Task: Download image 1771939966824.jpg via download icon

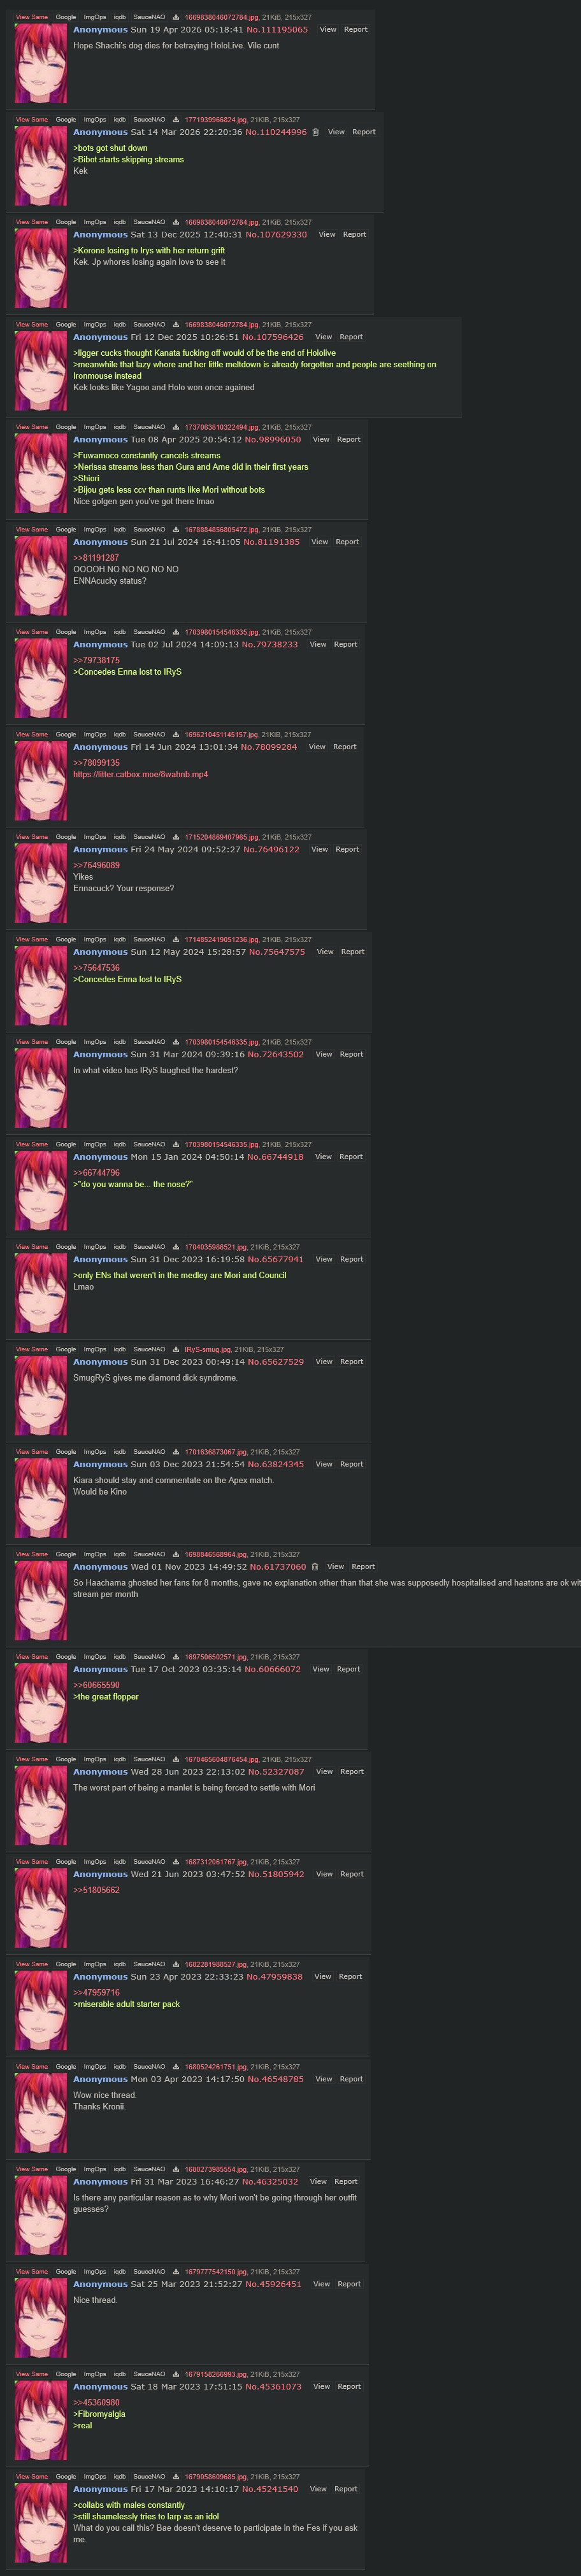Action: click(176, 120)
